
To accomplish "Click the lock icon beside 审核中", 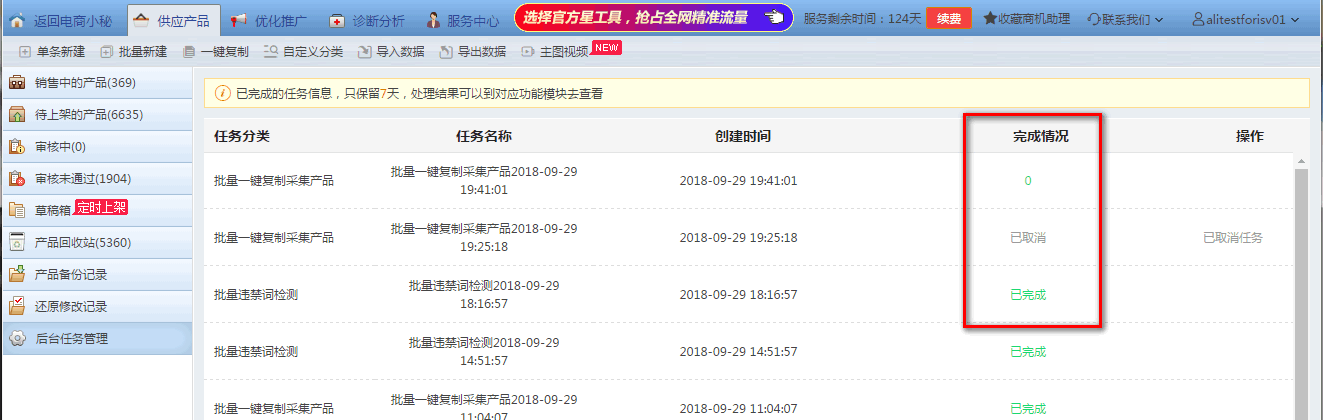I will 17,147.
